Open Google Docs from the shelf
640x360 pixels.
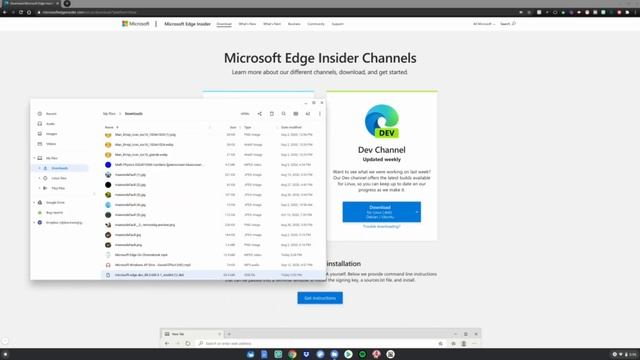pos(264,354)
